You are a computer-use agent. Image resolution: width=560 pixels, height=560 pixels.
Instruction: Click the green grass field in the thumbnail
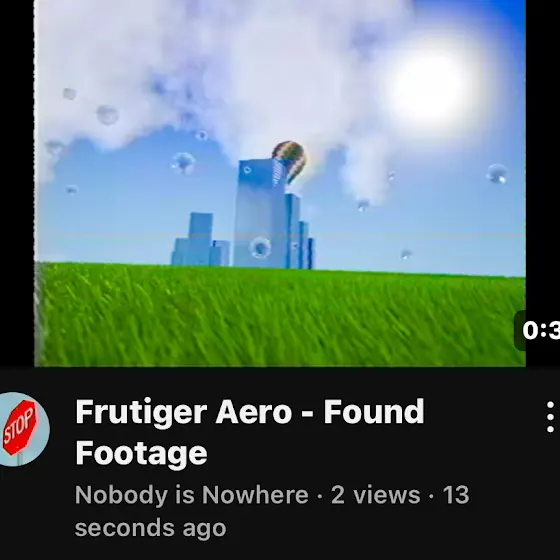280,316
